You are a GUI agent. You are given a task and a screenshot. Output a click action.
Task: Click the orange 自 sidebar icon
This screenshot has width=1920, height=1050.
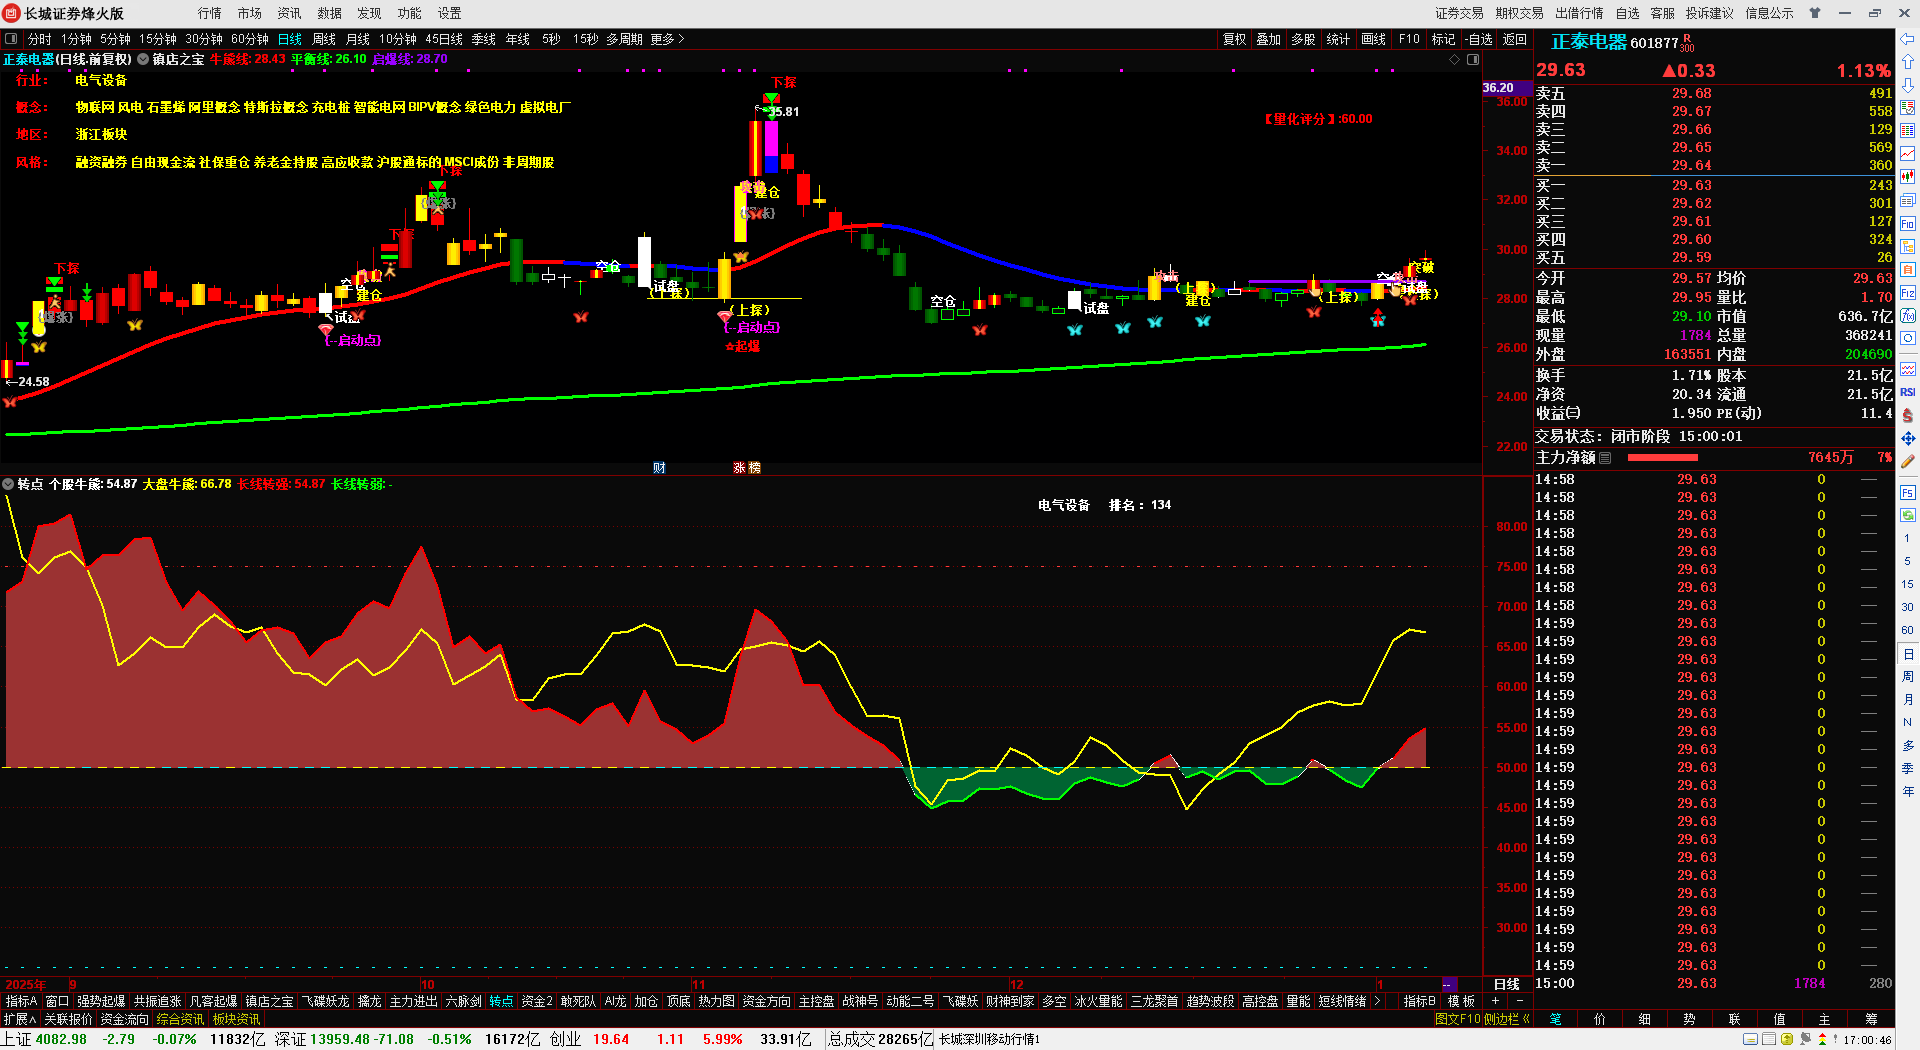pos(1908,270)
